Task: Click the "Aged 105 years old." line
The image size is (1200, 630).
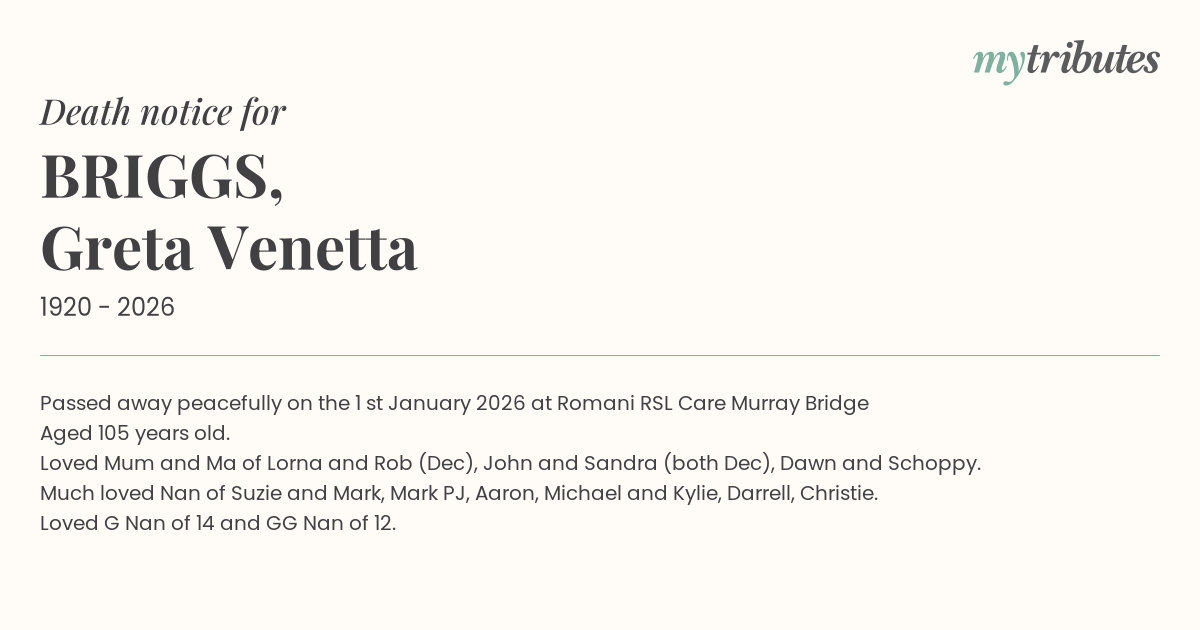Action: point(135,434)
